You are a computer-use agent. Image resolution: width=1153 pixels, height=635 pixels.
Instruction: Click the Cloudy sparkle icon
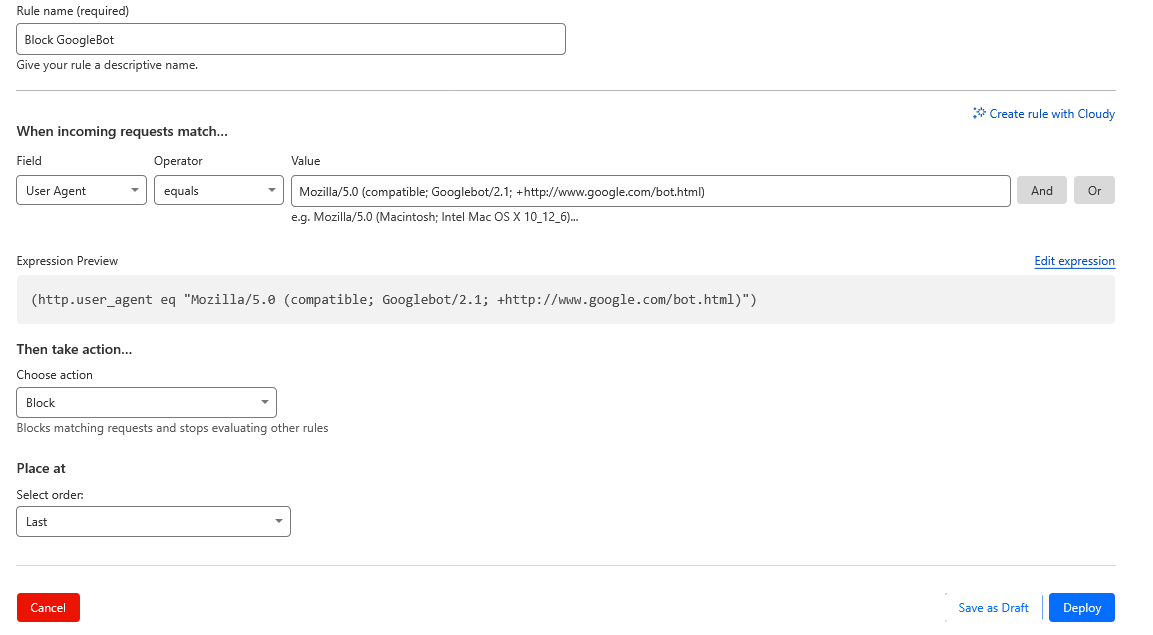click(978, 113)
